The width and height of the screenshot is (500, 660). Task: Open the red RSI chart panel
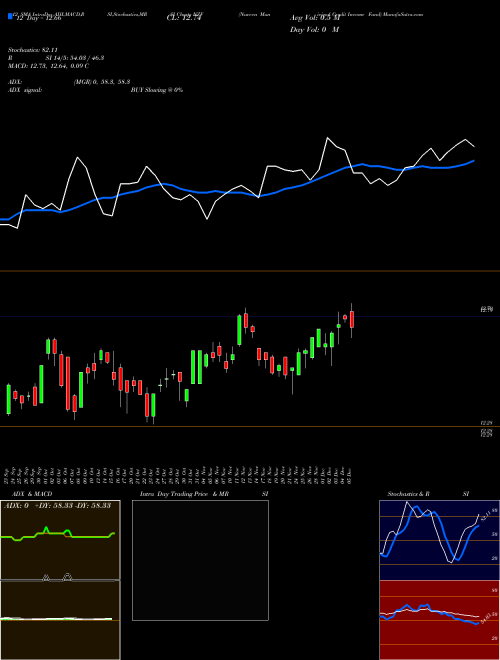(439, 620)
